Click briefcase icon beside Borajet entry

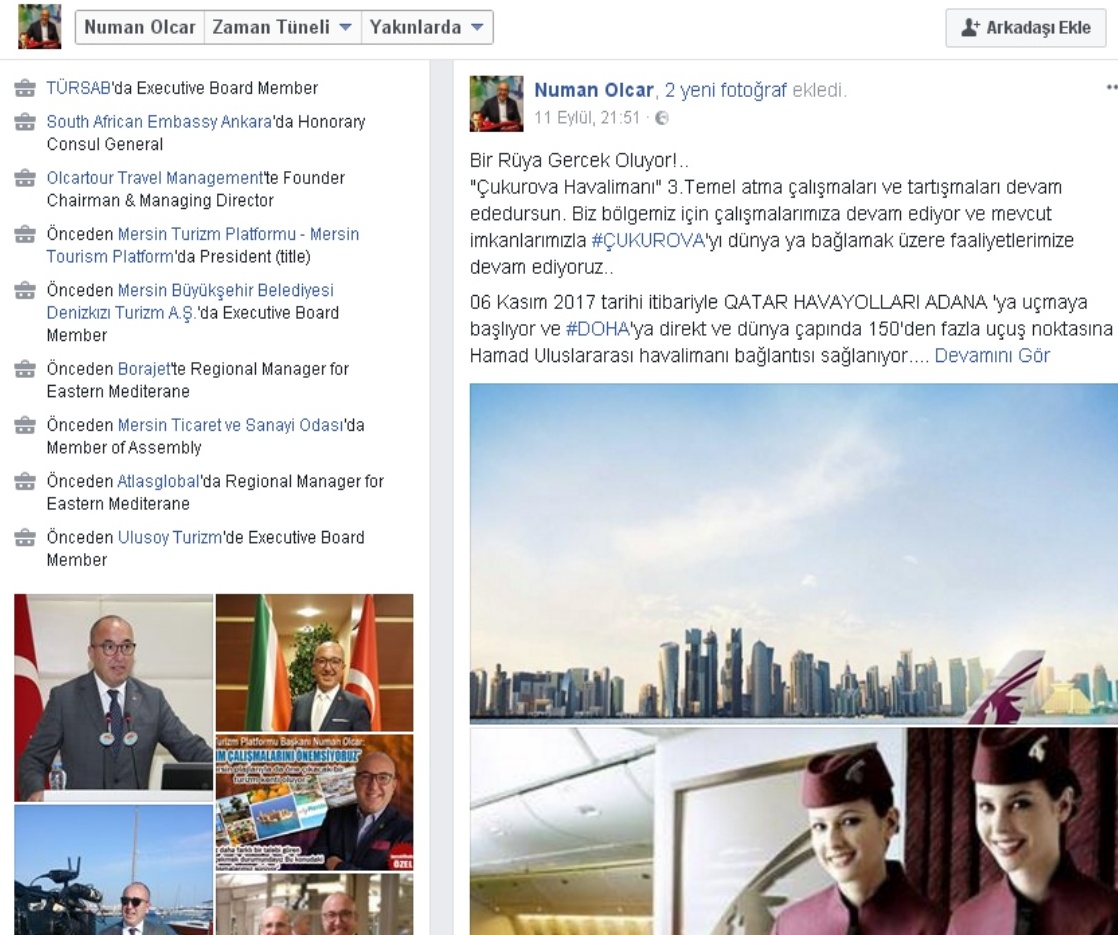pos(25,369)
